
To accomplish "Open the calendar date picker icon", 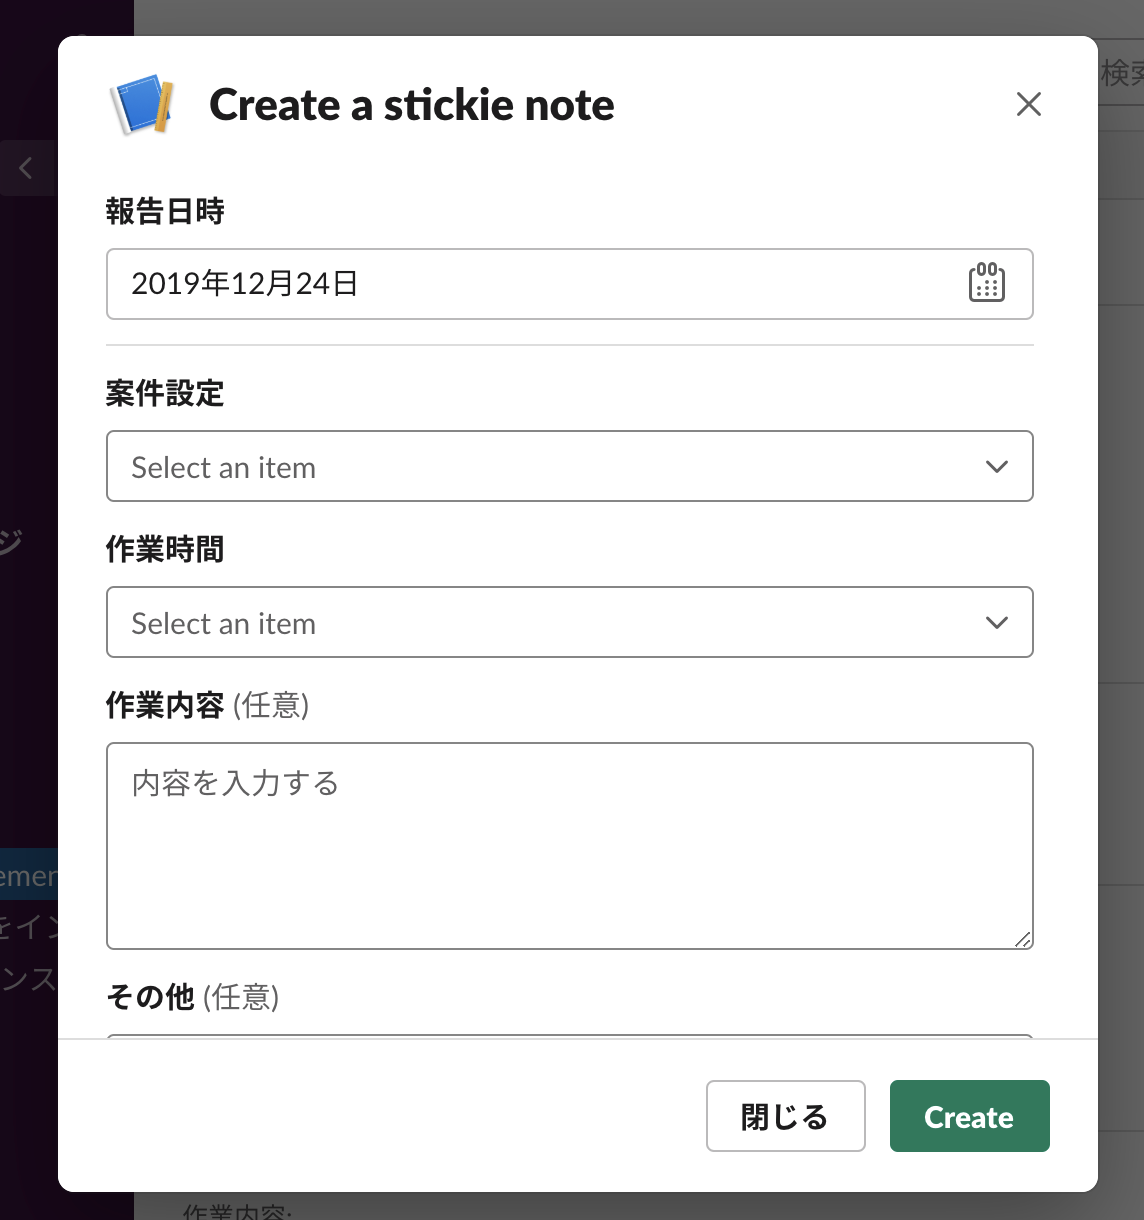I will (986, 283).
